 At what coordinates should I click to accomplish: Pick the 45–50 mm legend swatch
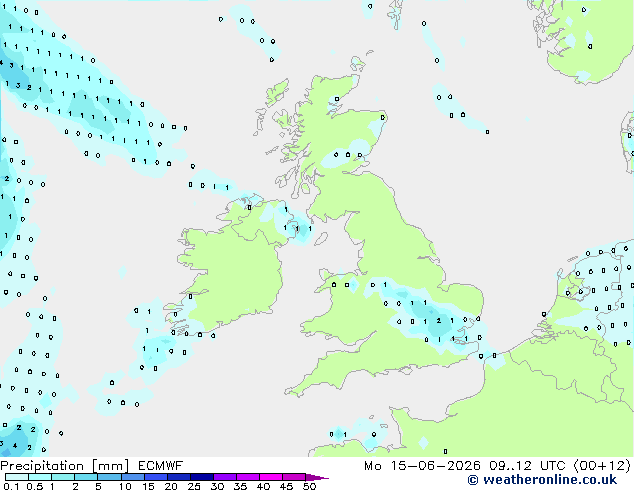[x=294, y=477]
